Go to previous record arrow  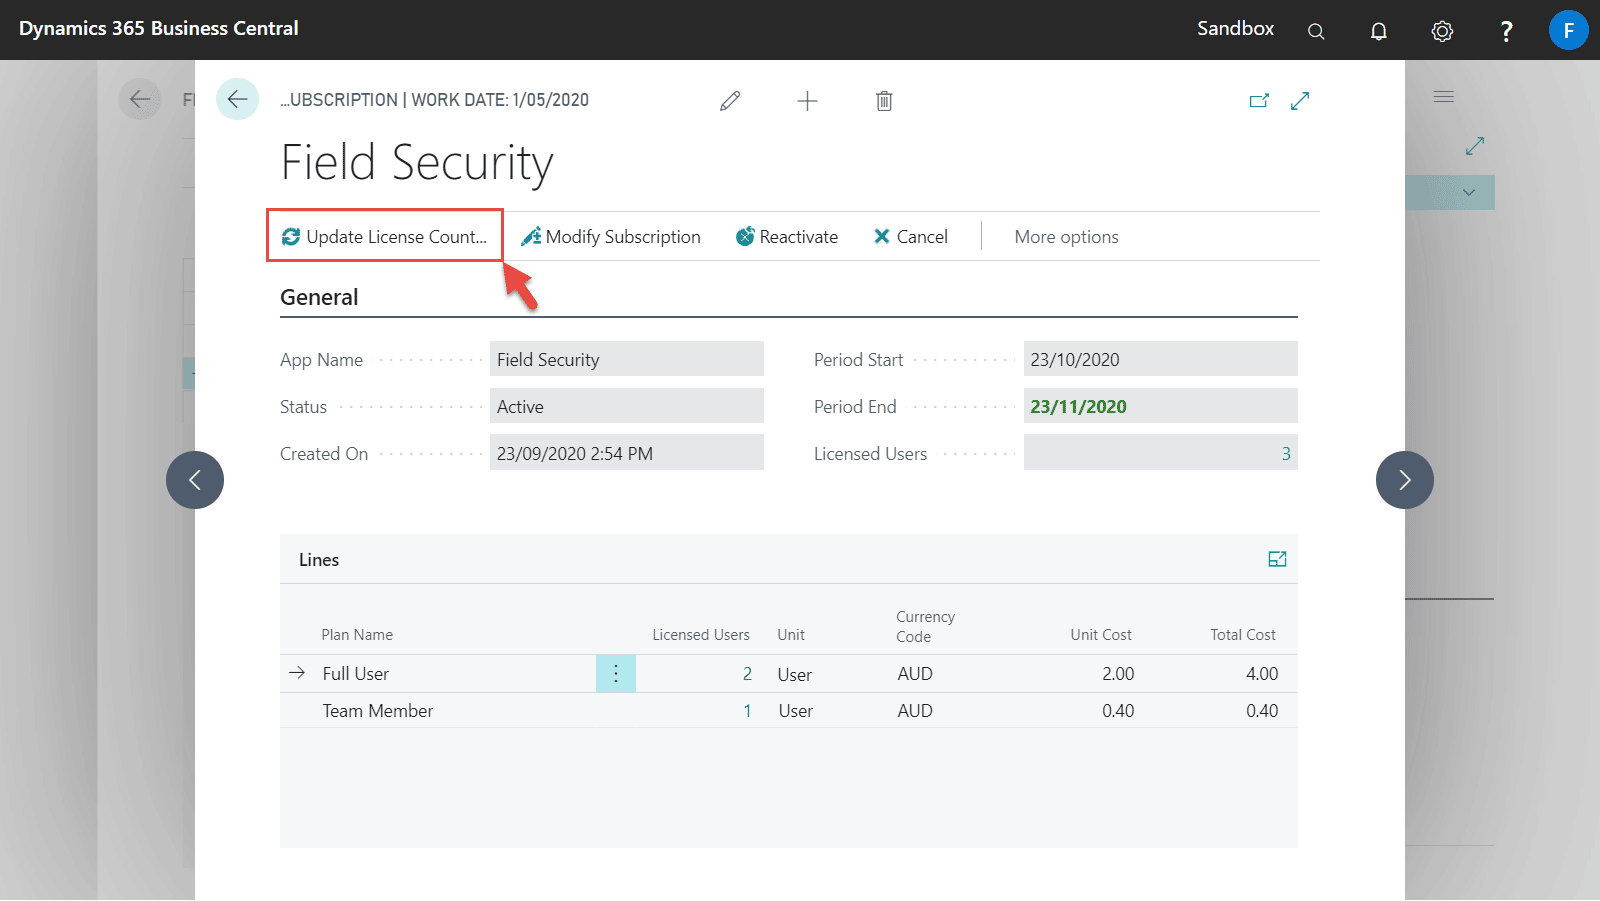[195, 480]
